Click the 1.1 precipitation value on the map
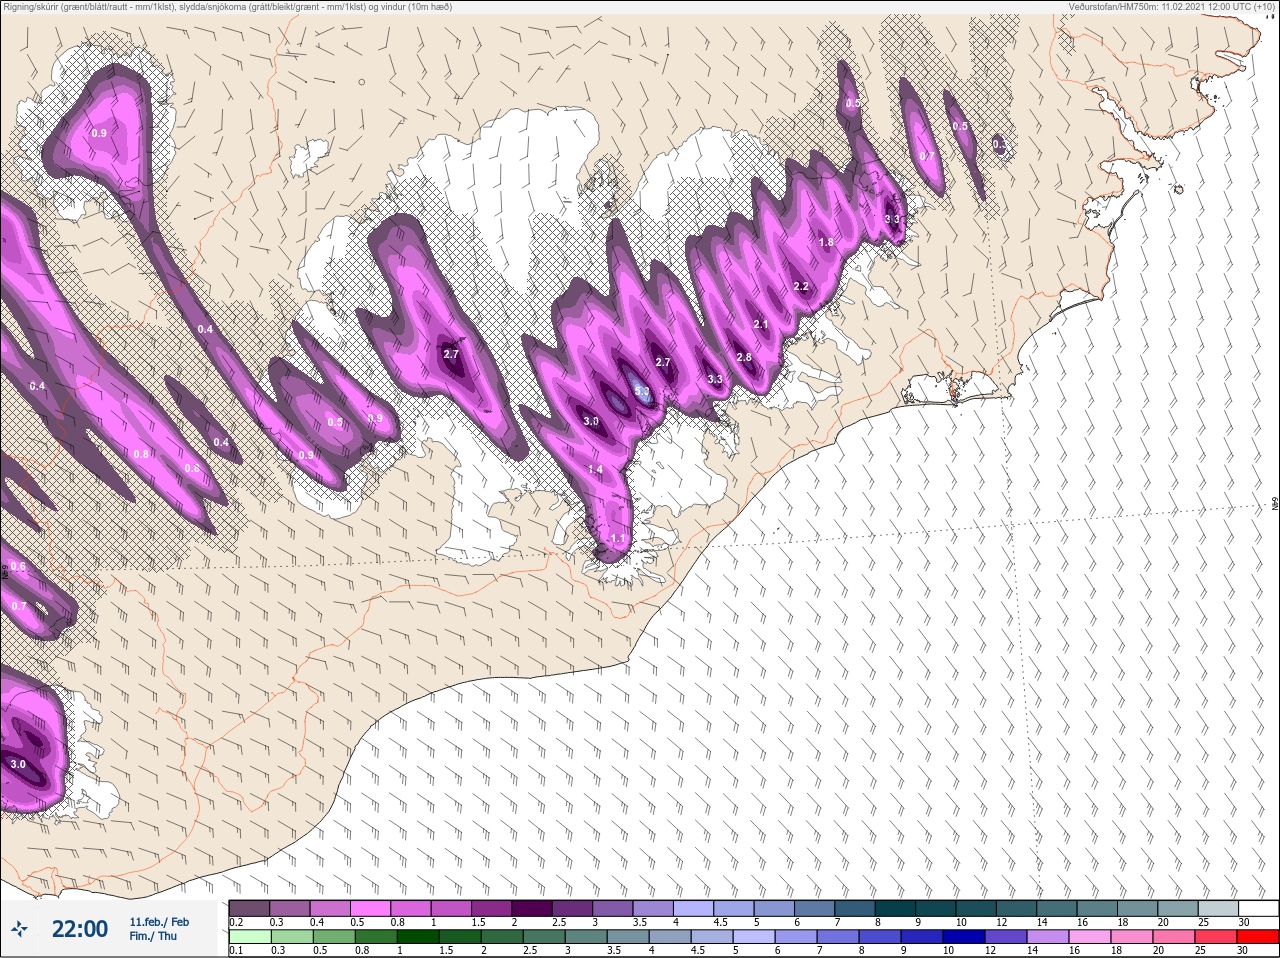1280x958 pixels. pos(617,539)
